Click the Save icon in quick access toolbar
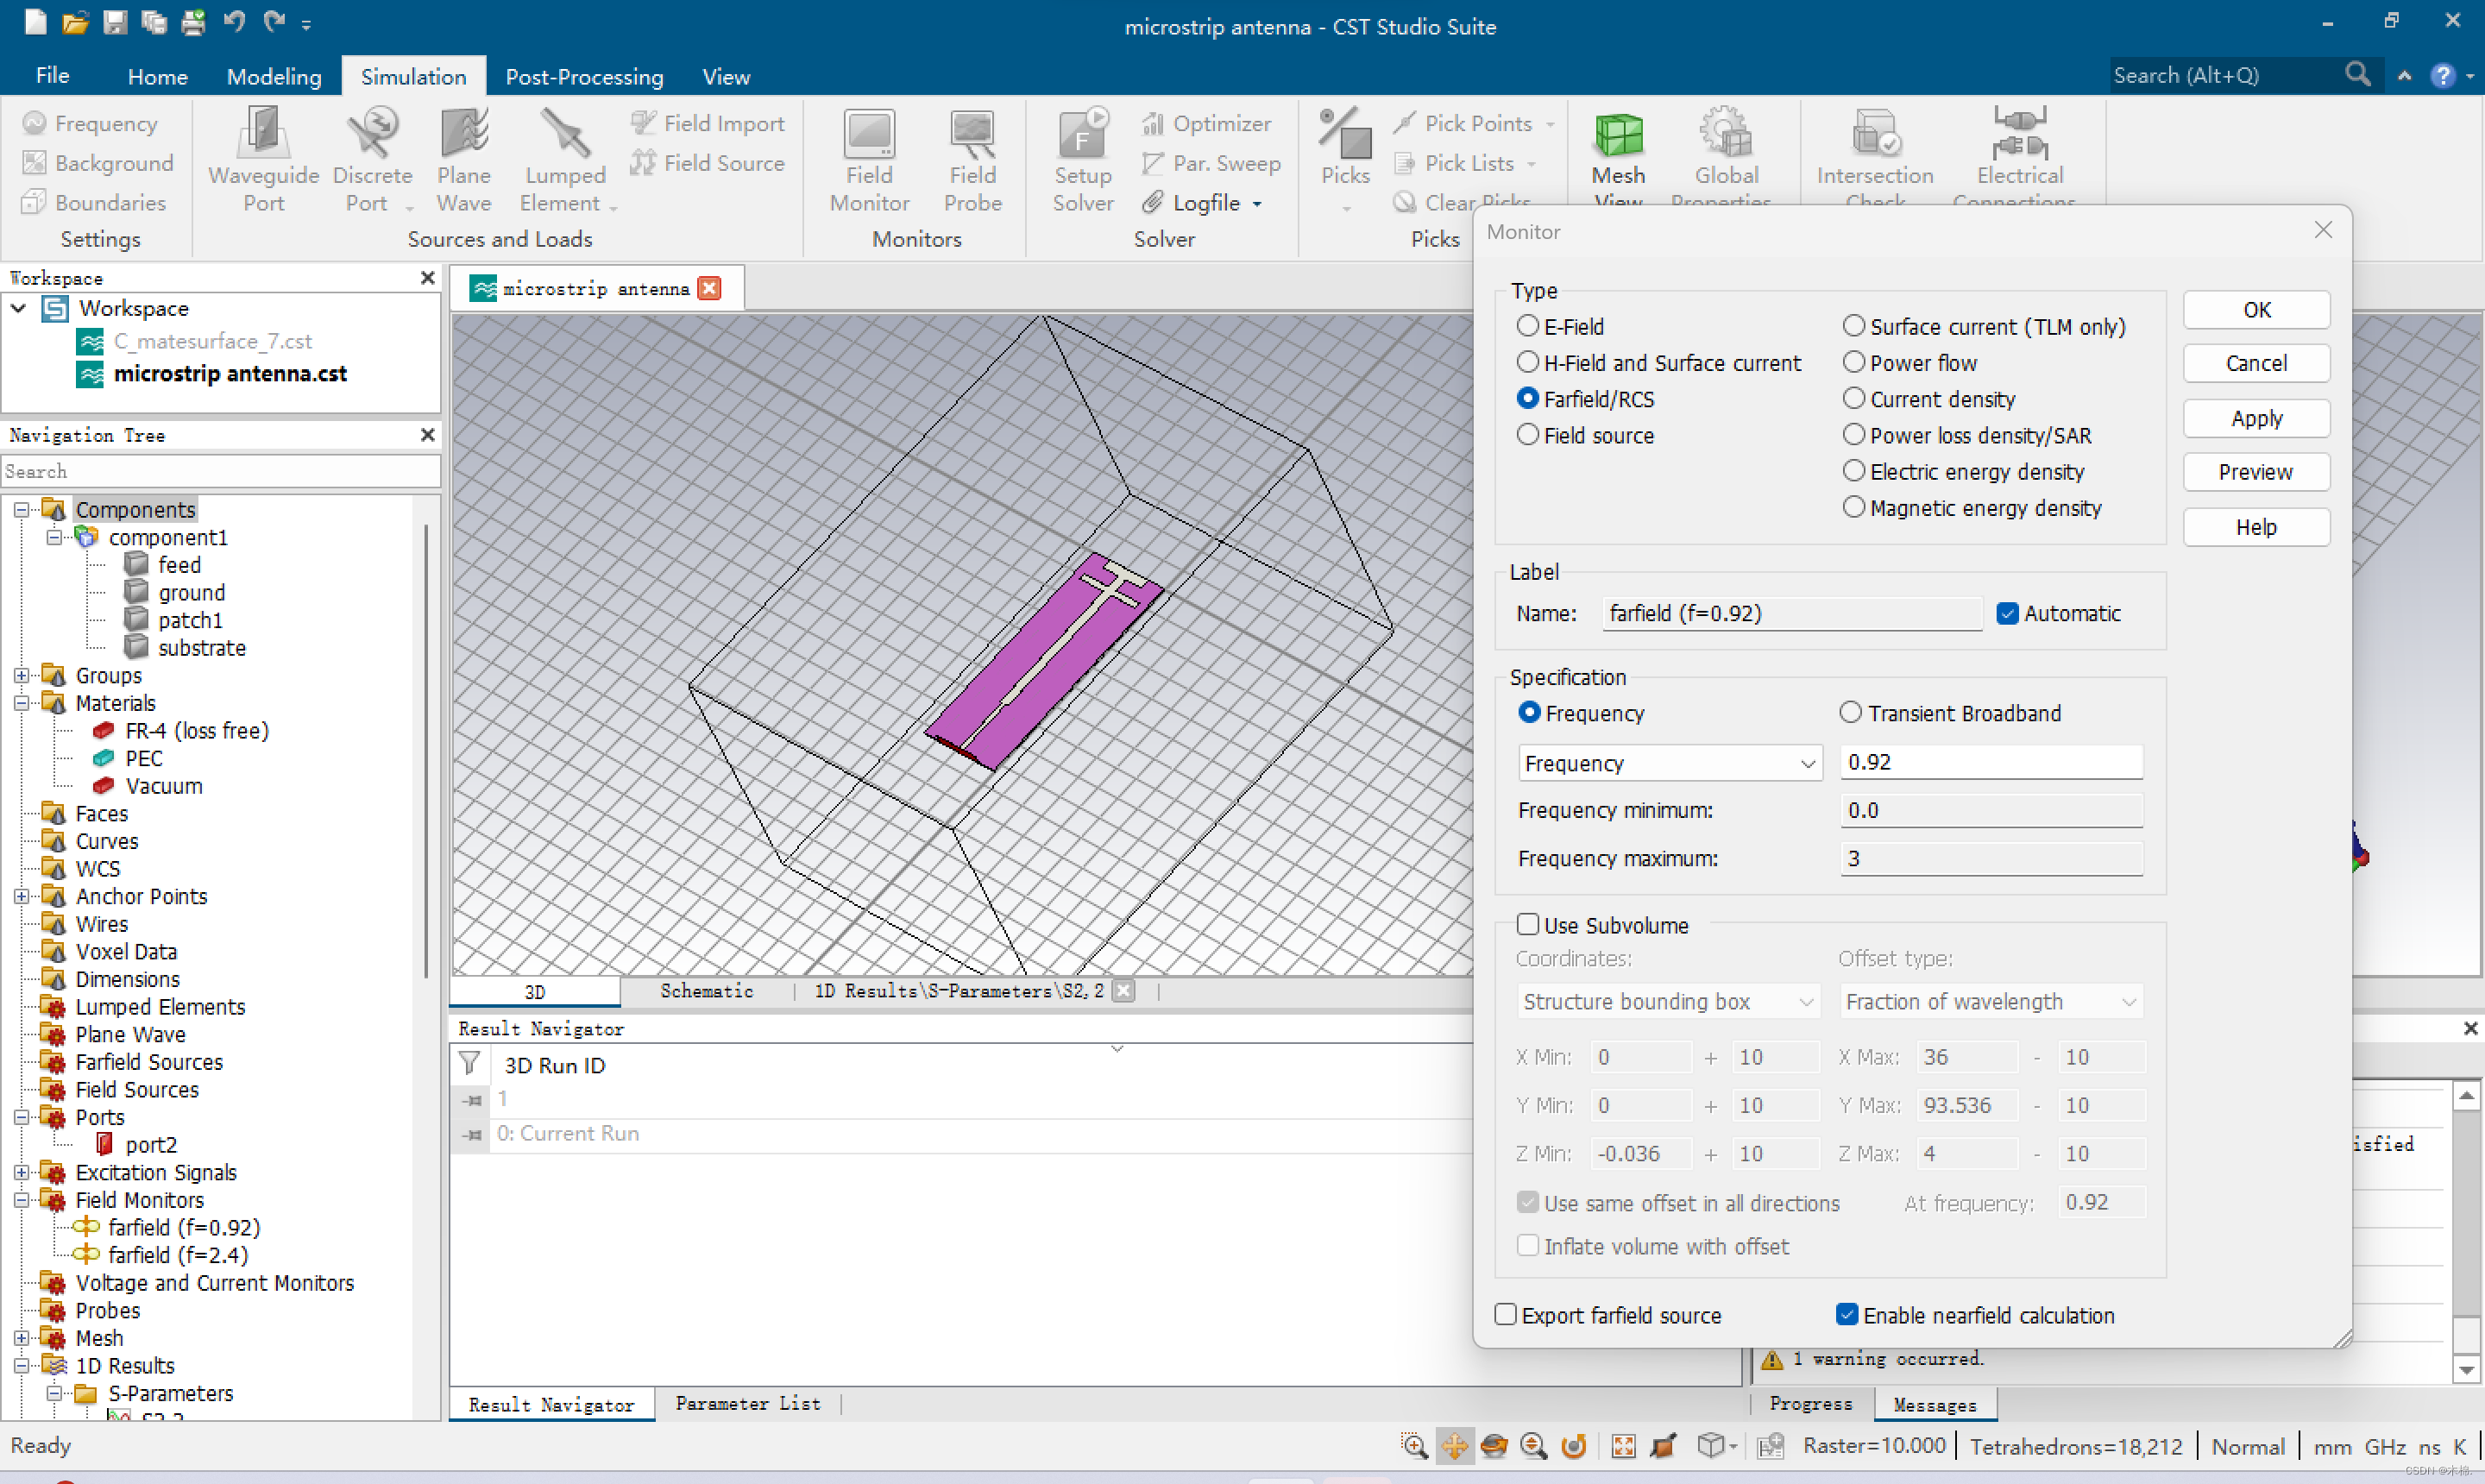Screen dimensions: 2485x1484 click(x=115, y=22)
